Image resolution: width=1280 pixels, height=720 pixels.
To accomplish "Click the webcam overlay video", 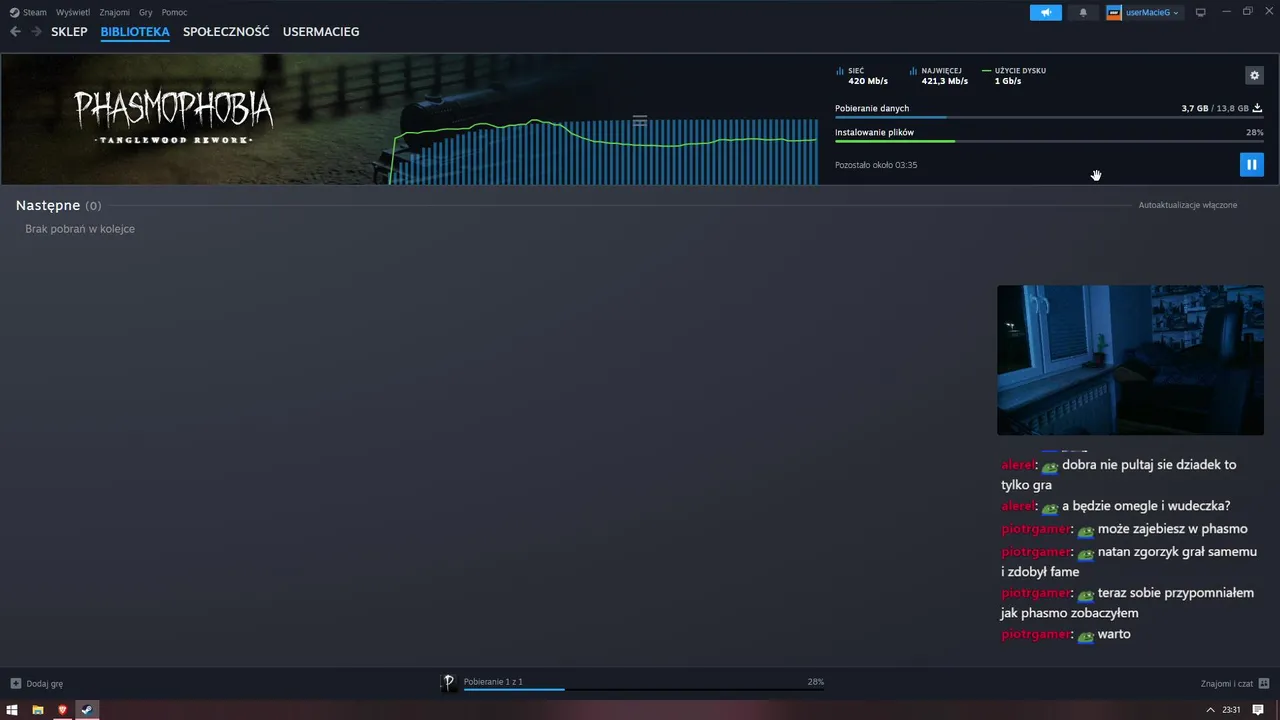I will 1130,360.
